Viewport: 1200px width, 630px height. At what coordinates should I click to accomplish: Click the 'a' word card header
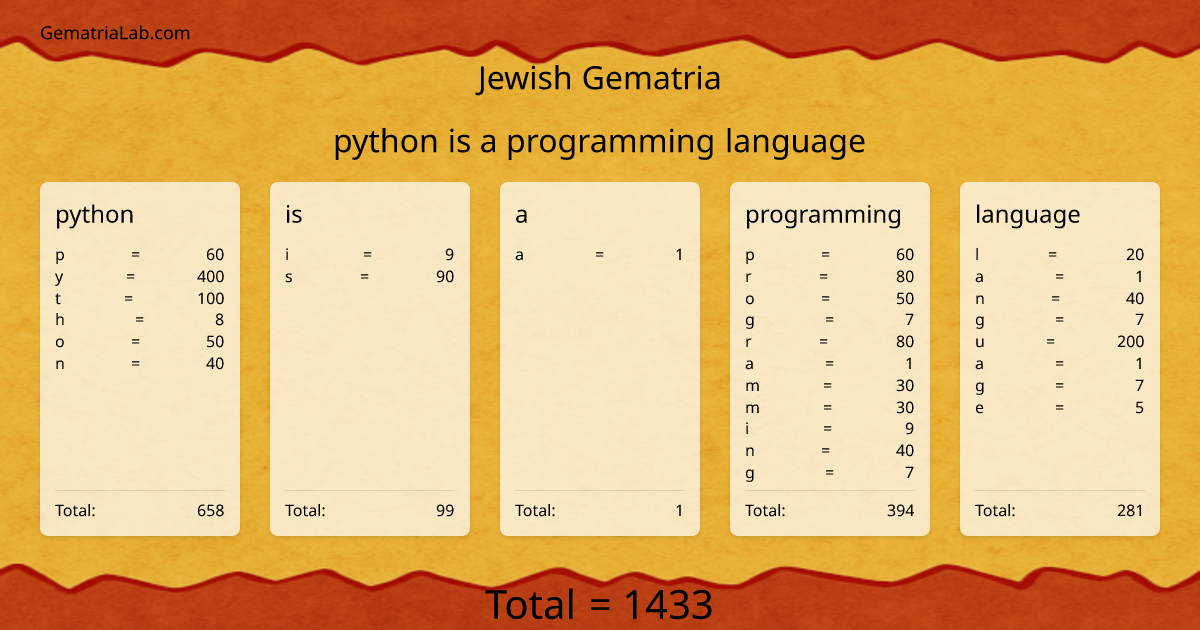coord(521,214)
